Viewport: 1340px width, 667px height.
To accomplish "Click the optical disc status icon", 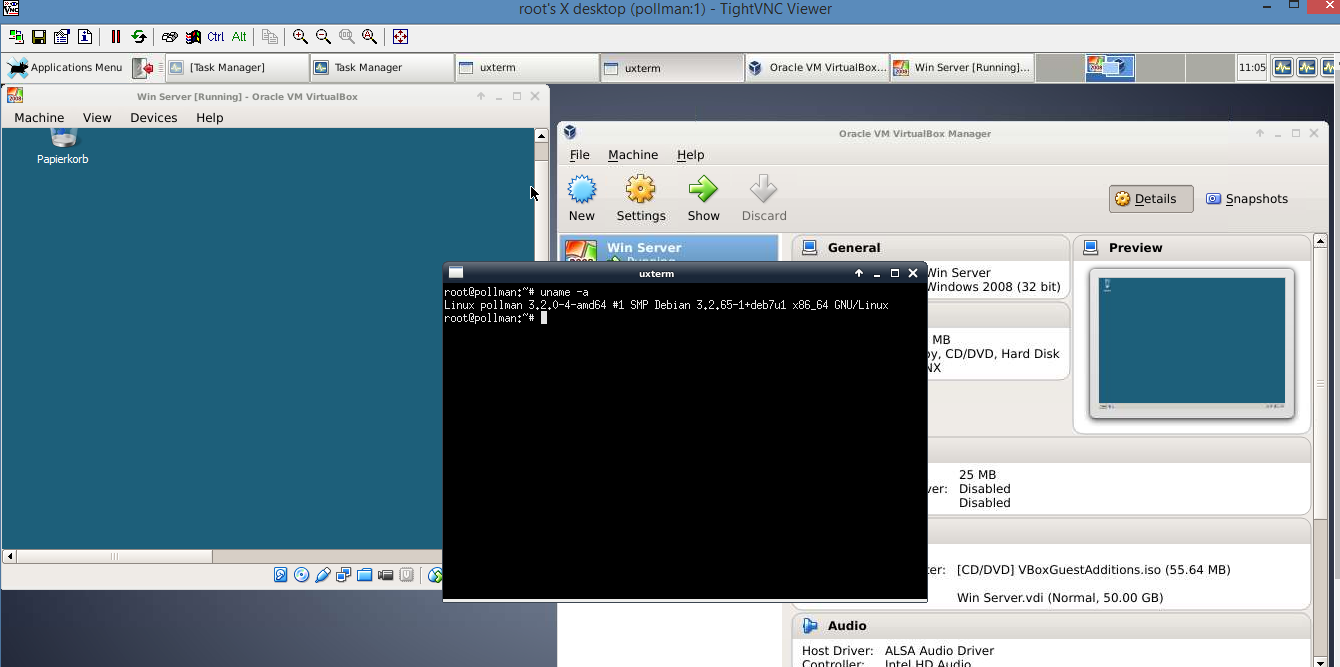I will click(301, 575).
